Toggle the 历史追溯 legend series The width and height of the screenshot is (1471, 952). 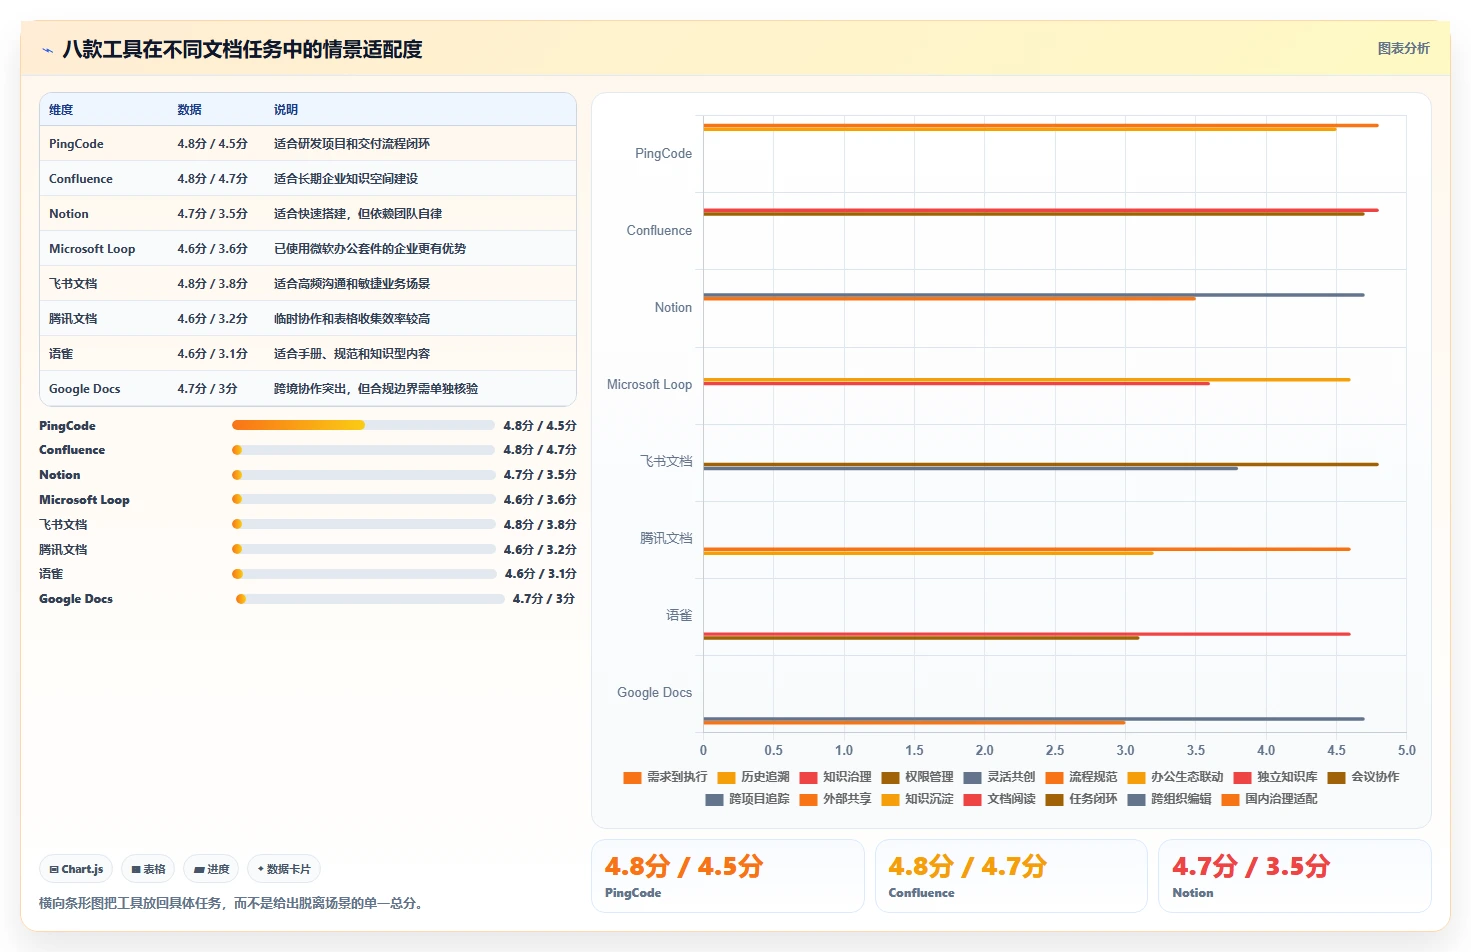tap(753, 777)
